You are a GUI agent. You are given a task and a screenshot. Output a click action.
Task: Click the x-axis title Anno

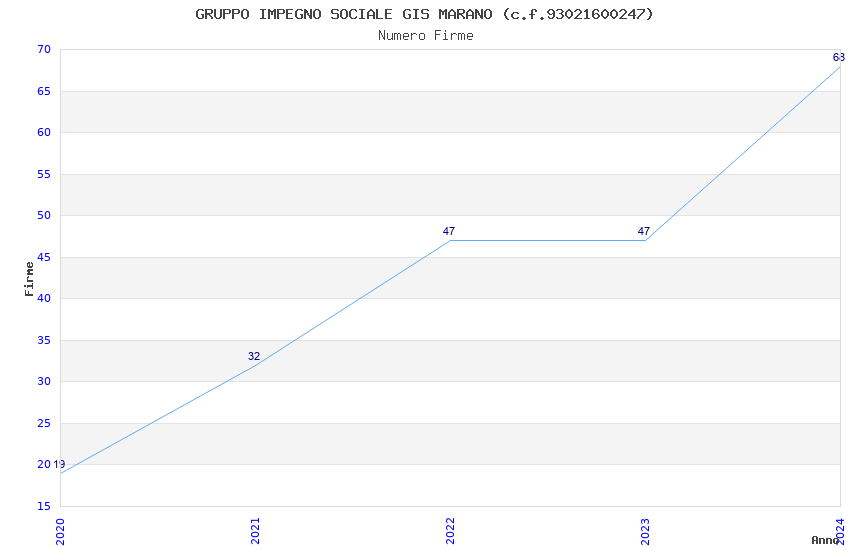click(x=825, y=540)
